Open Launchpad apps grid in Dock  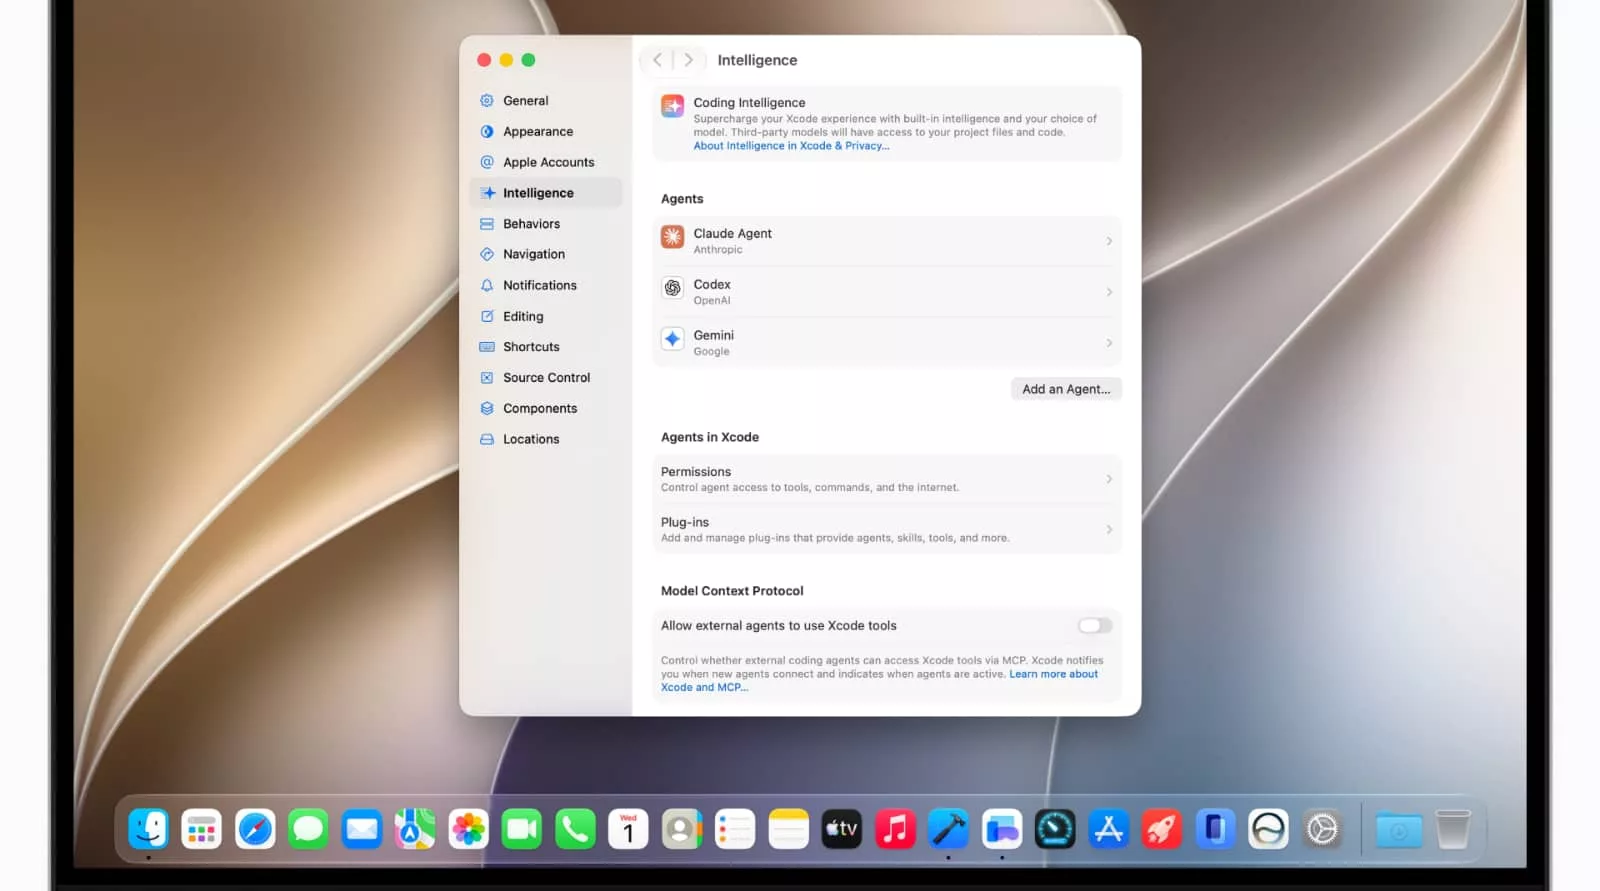click(x=202, y=829)
